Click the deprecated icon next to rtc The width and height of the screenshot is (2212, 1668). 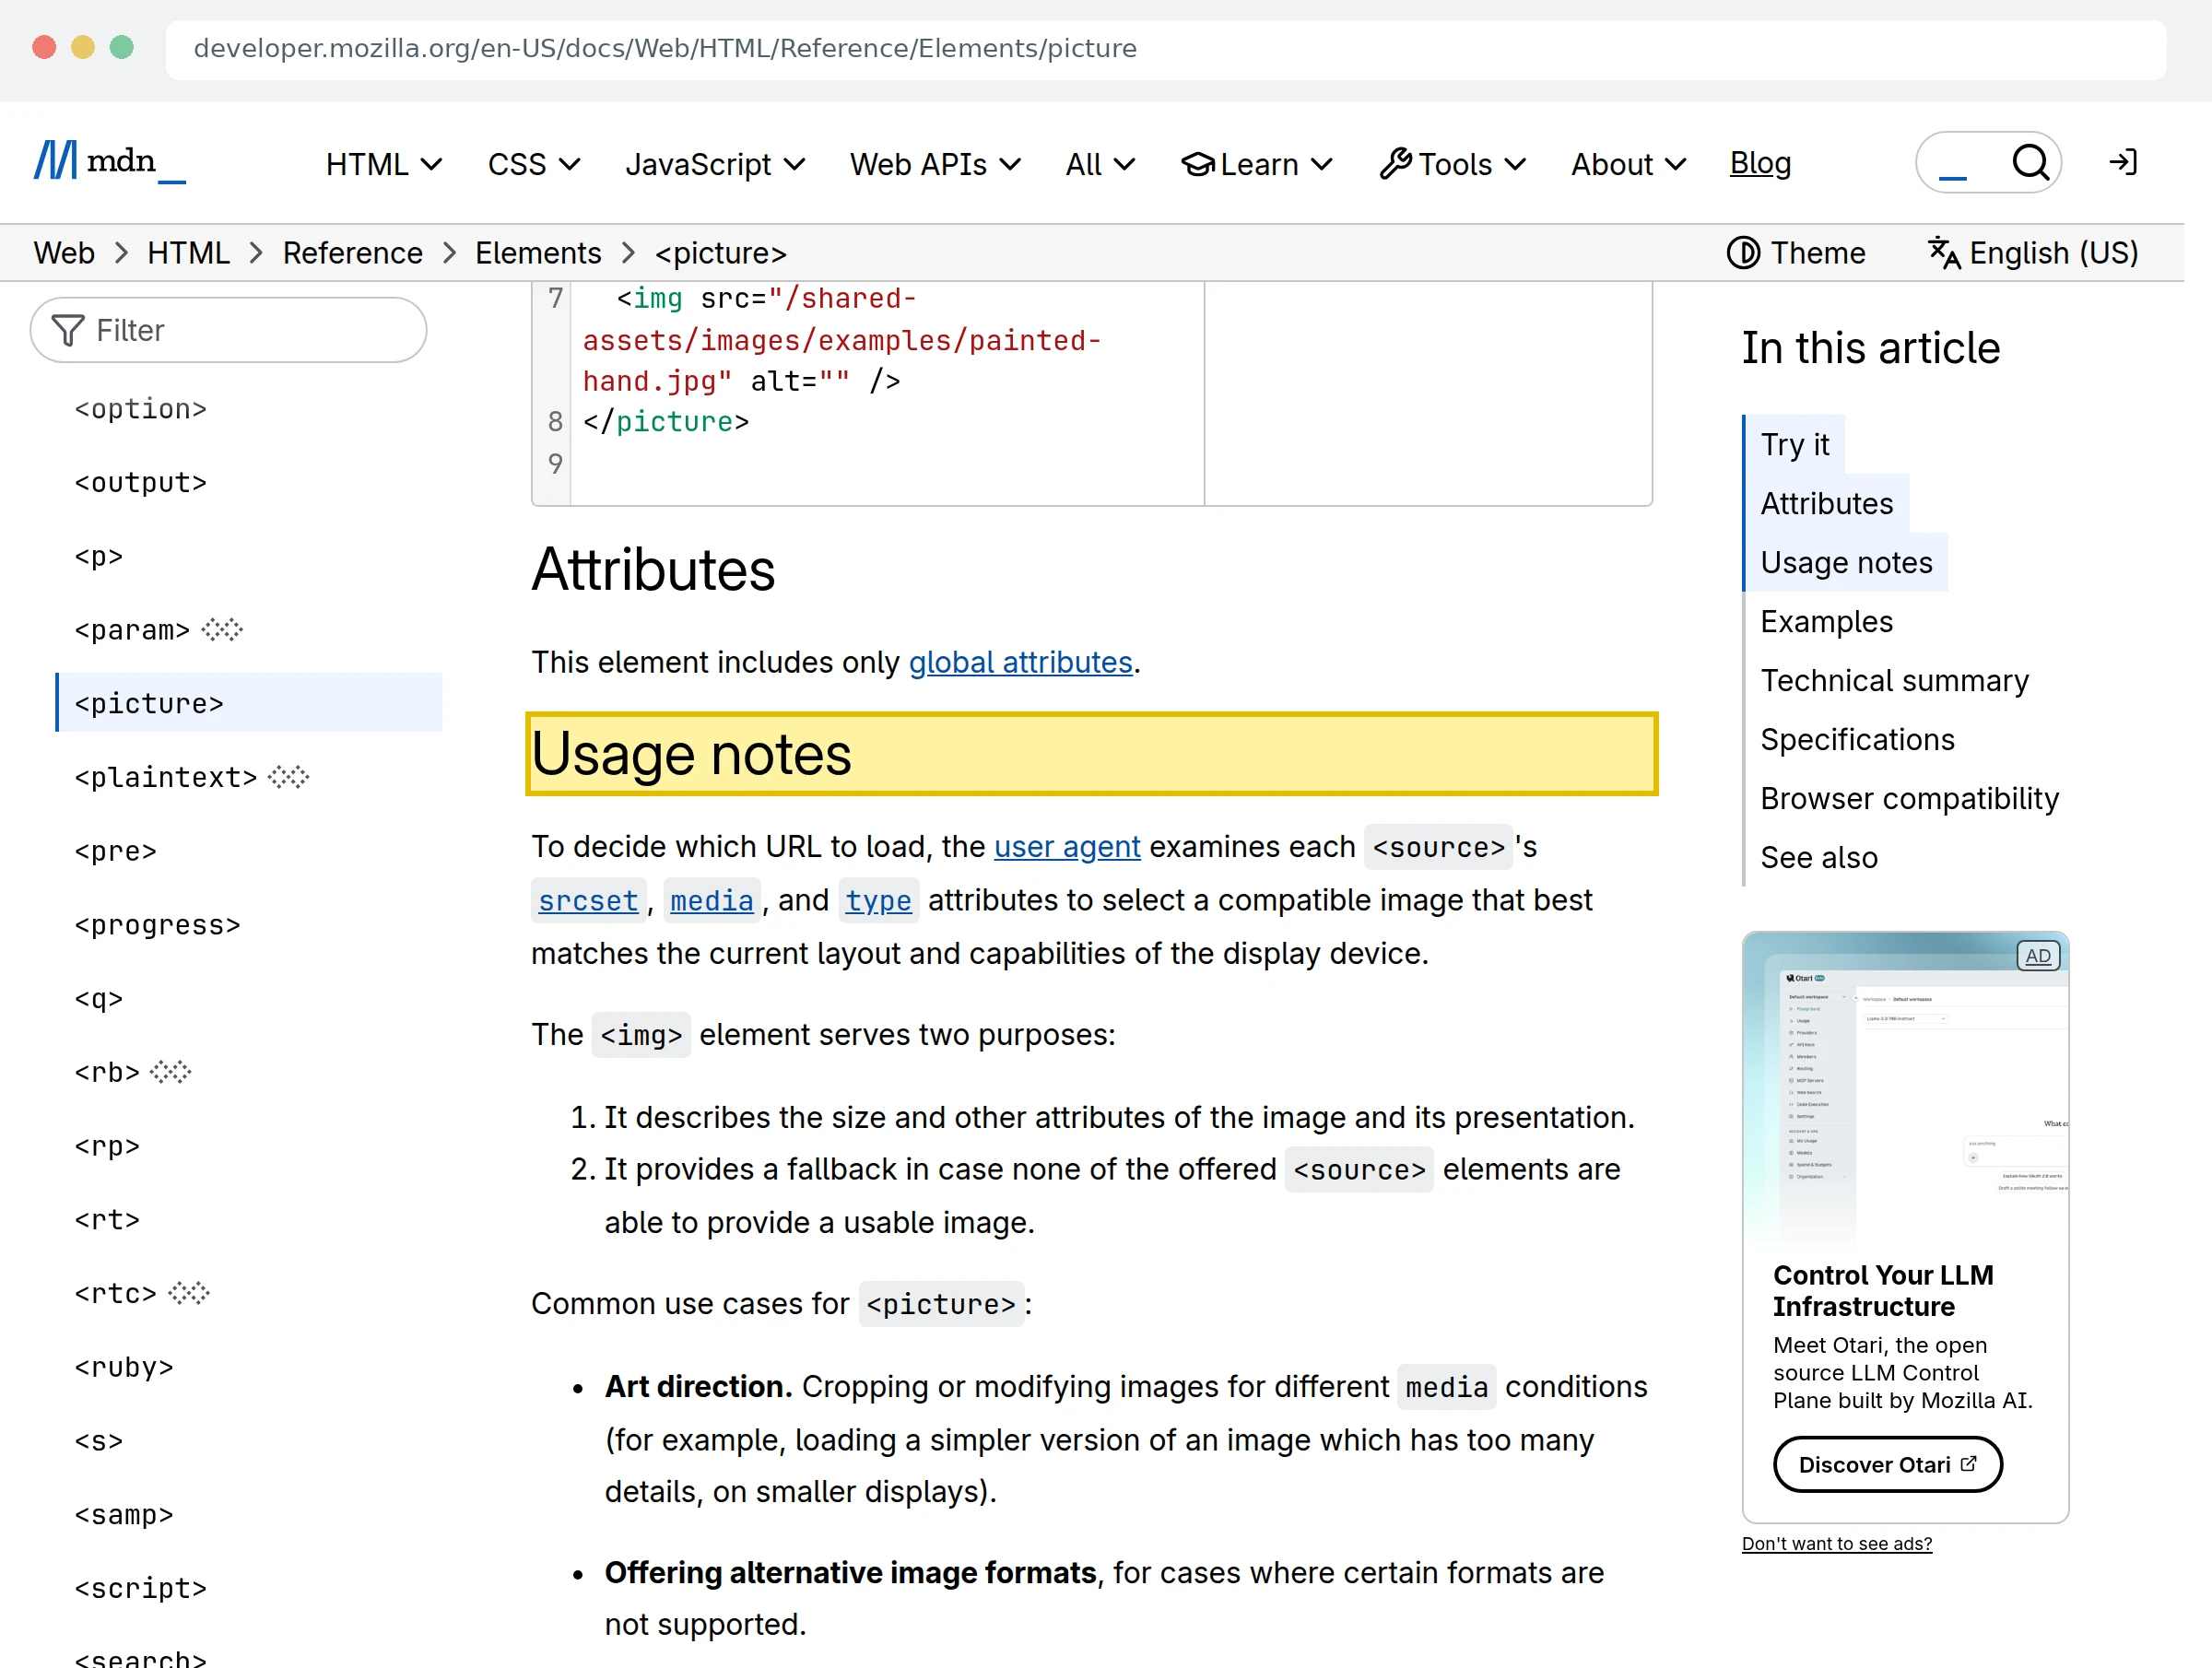(x=189, y=1293)
